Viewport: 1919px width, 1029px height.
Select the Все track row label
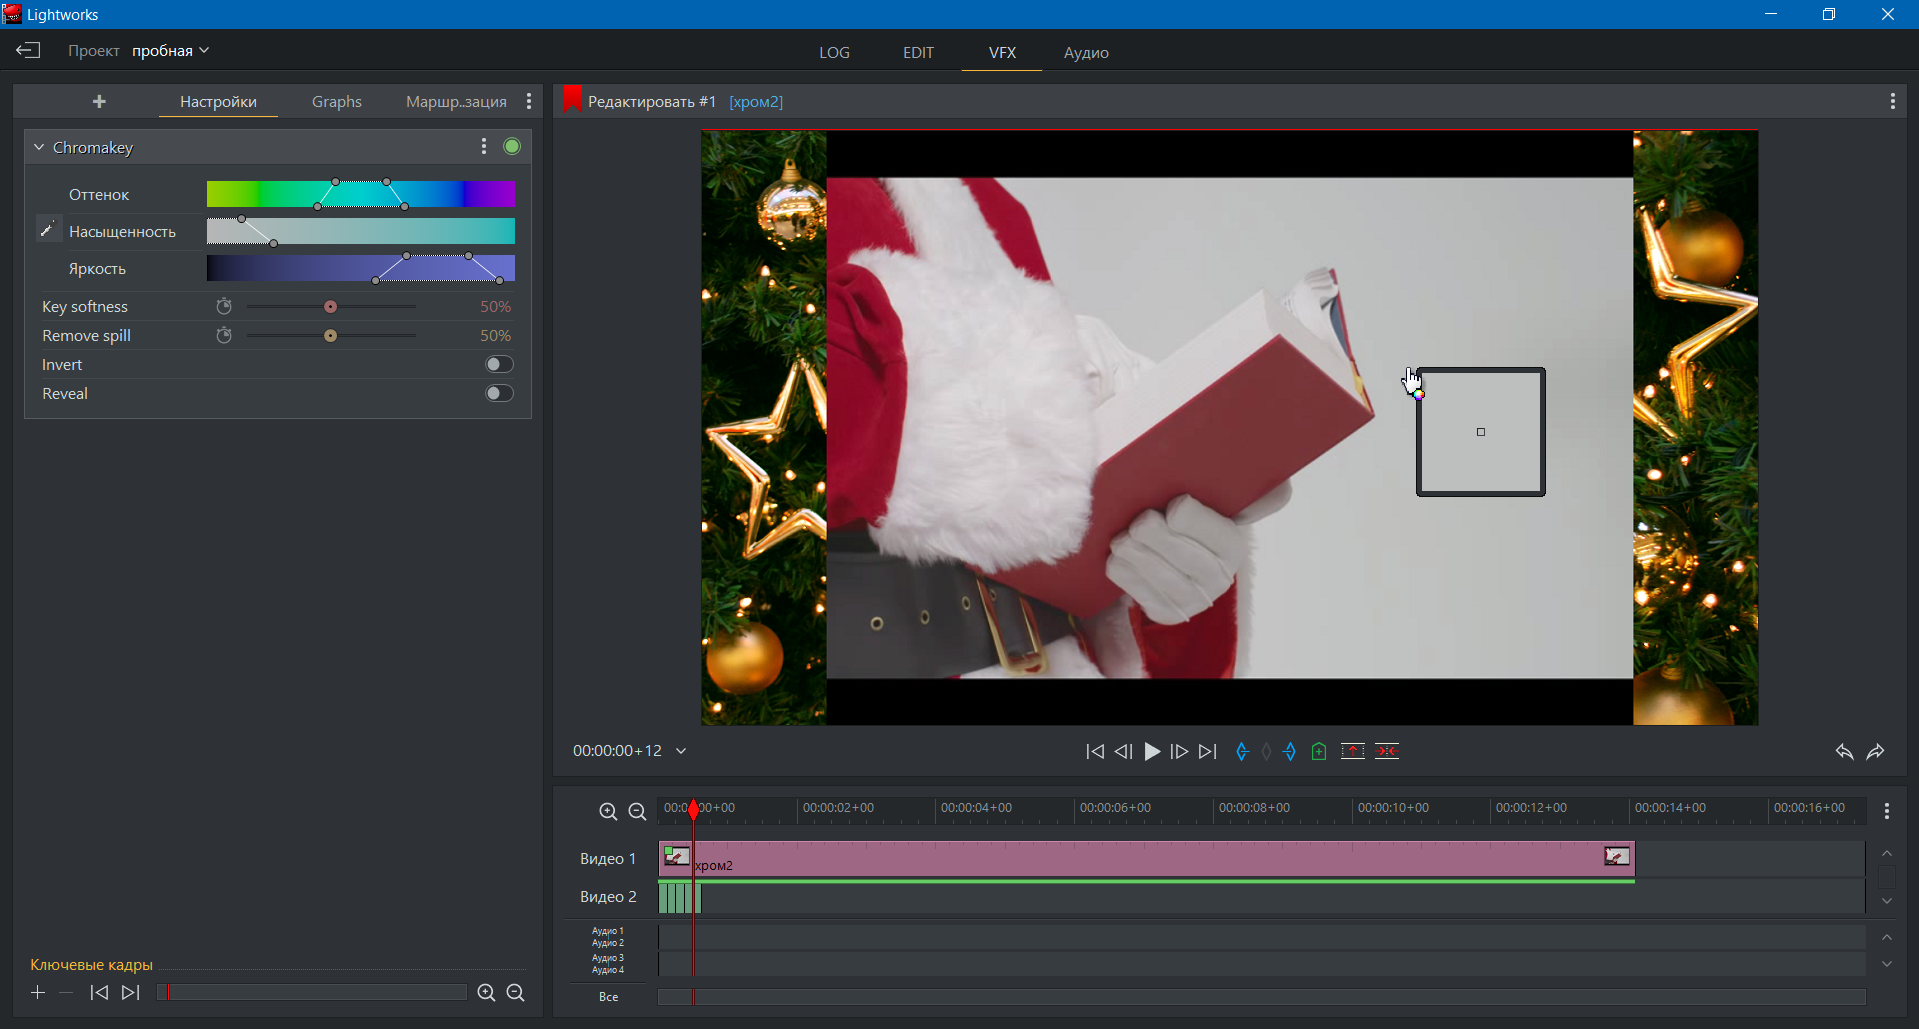[608, 997]
